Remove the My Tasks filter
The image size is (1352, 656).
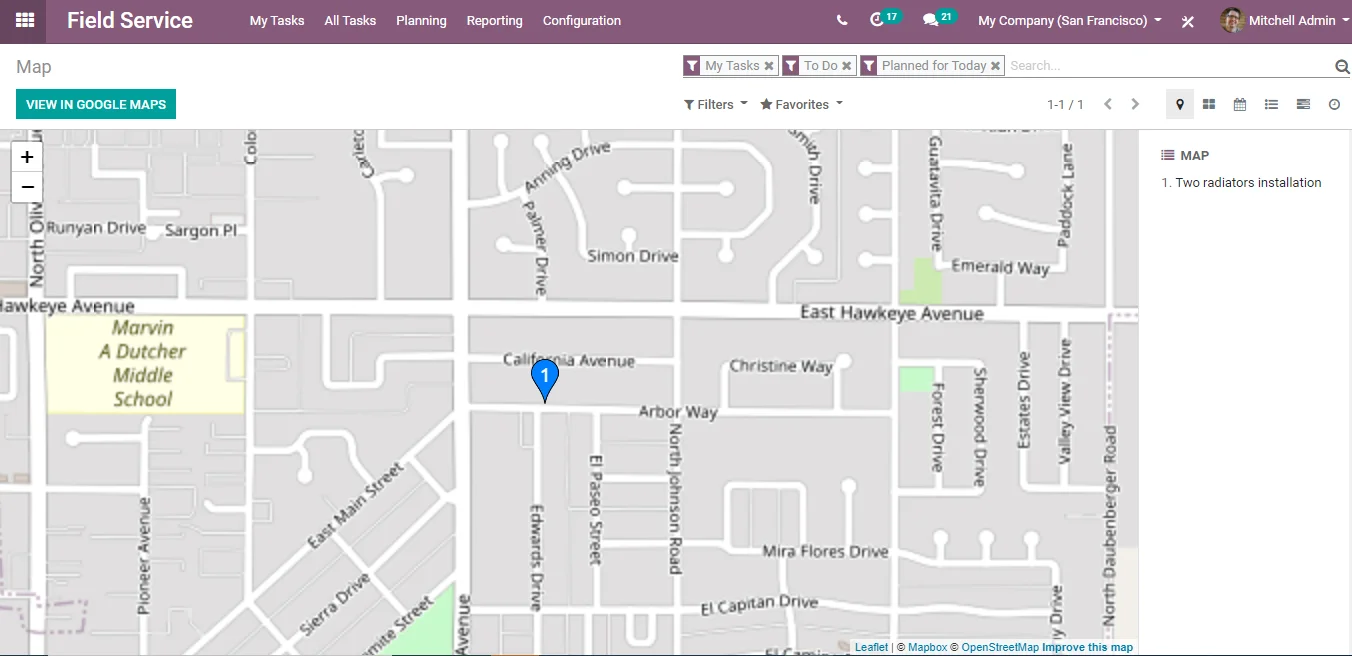pyautogui.click(x=769, y=66)
